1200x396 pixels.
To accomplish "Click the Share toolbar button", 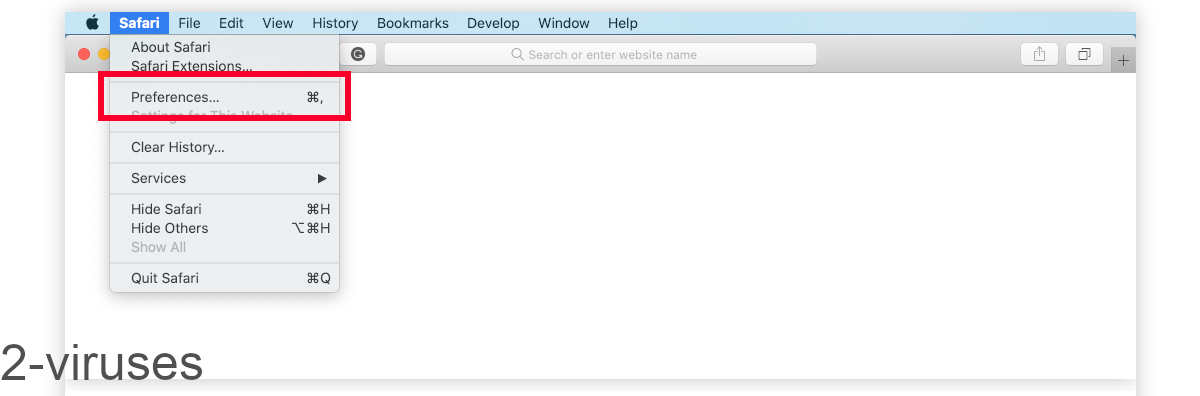I will click(x=1040, y=55).
